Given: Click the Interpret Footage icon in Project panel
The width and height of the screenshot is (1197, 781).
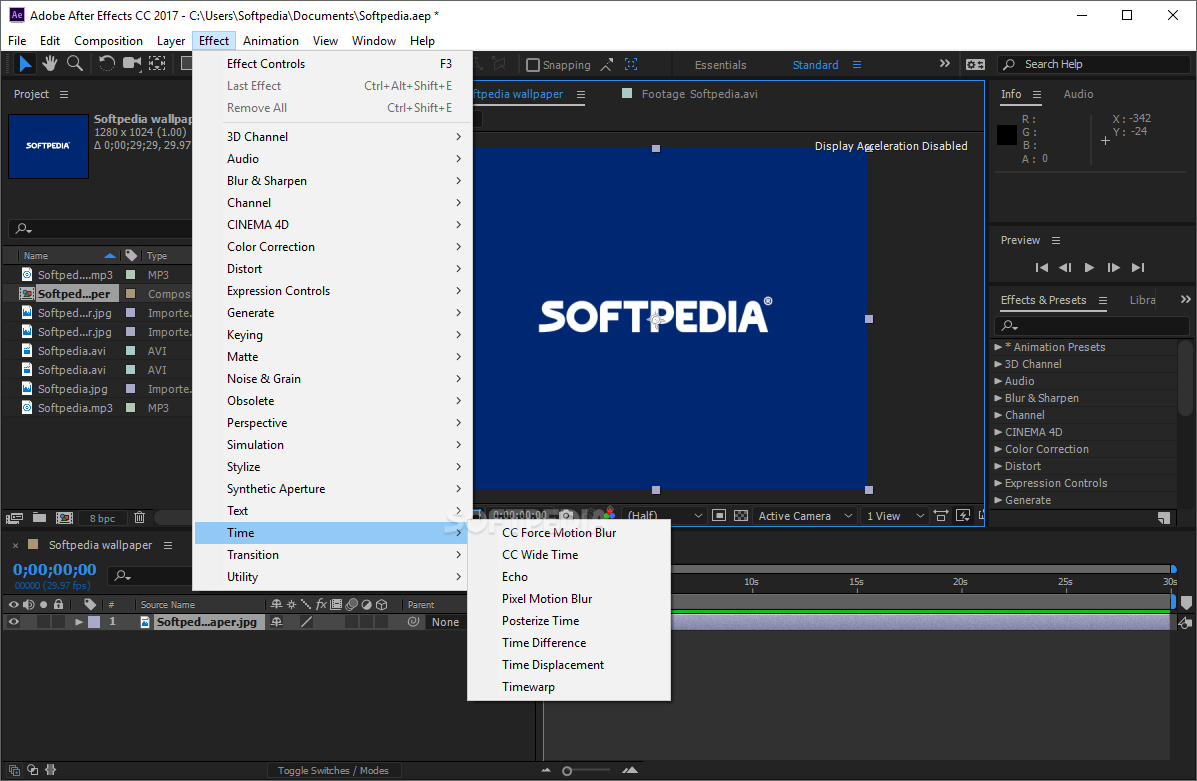Looking at the screenshot, I should pos(14,518).
